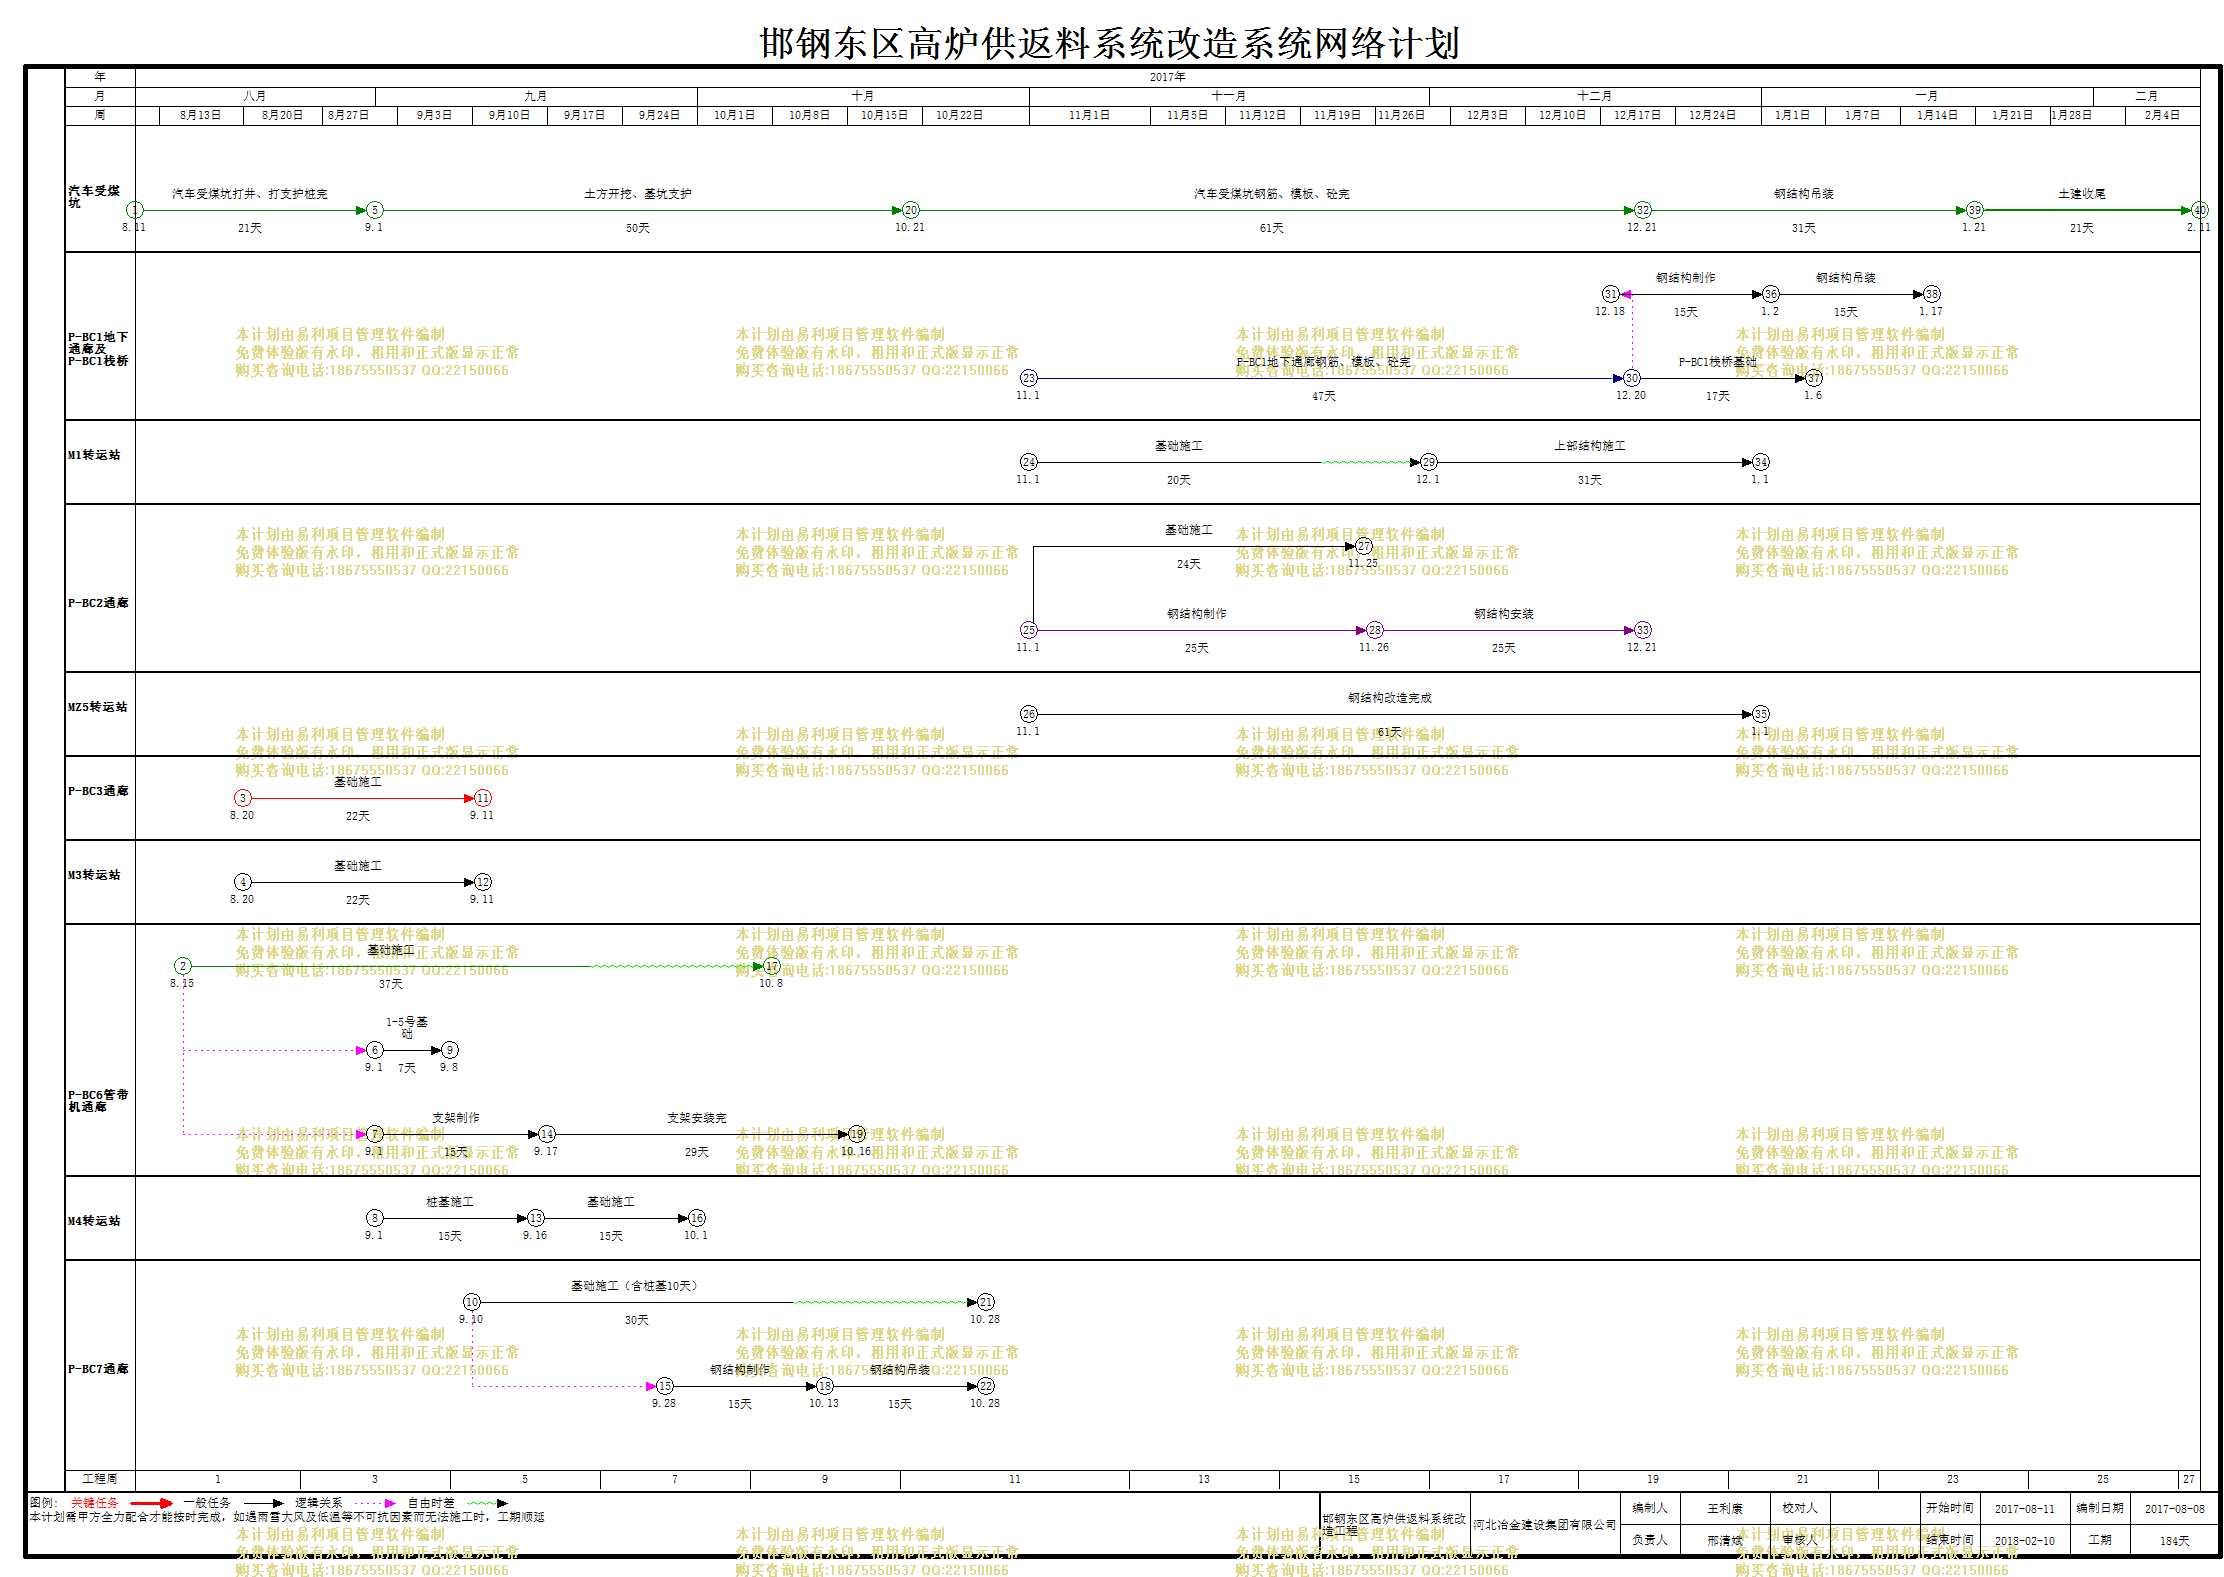Click the 钢结构改造完成 task label

(x=1390, y=698)
